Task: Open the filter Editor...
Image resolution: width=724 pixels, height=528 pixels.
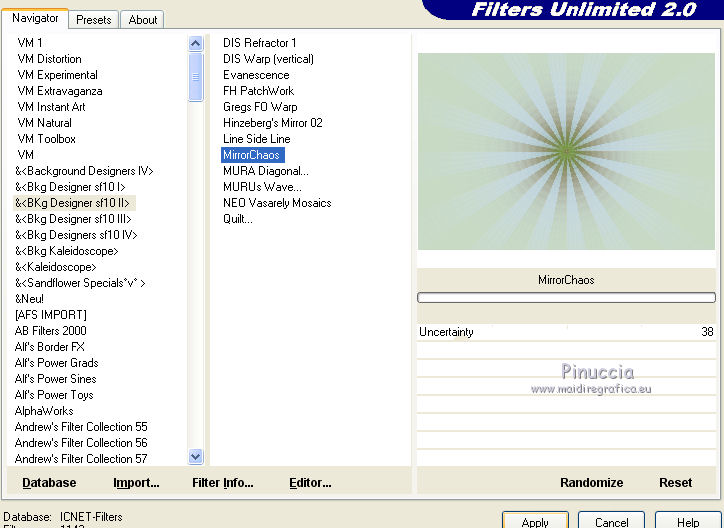Action: coord(310,483)
